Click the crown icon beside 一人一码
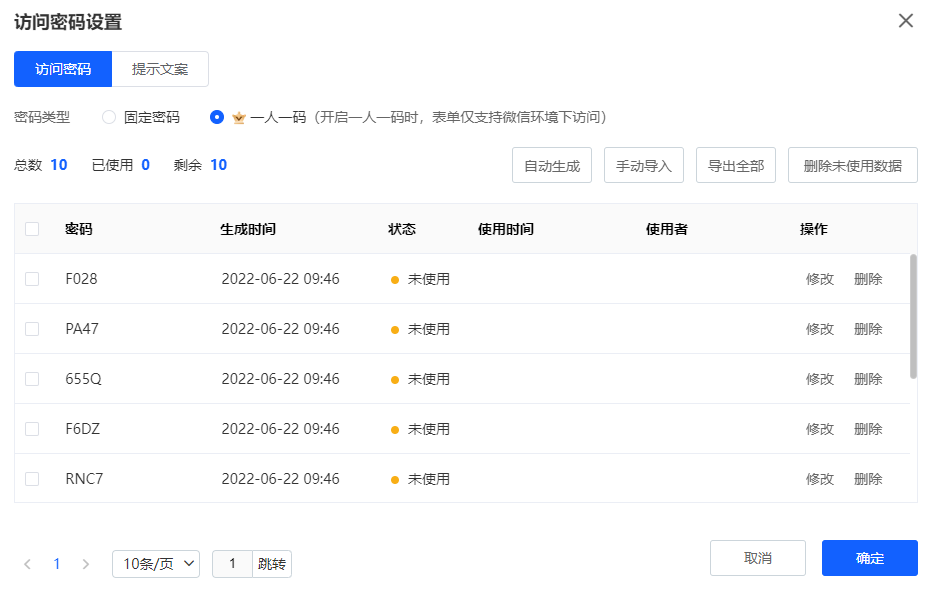This screenshot has height=589, width=942. point(238,117)
